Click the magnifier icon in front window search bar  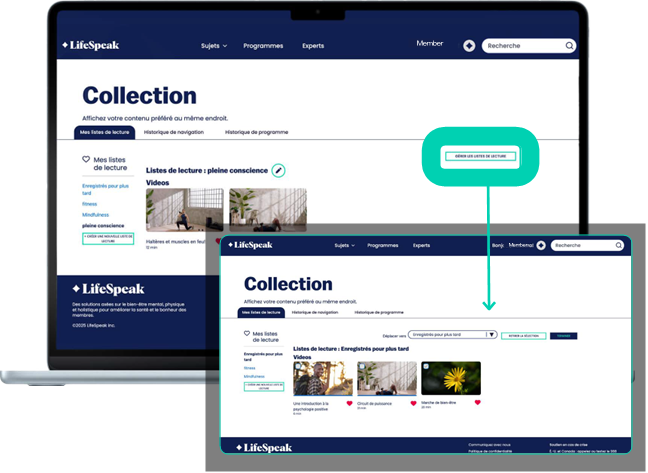point(619,245)
